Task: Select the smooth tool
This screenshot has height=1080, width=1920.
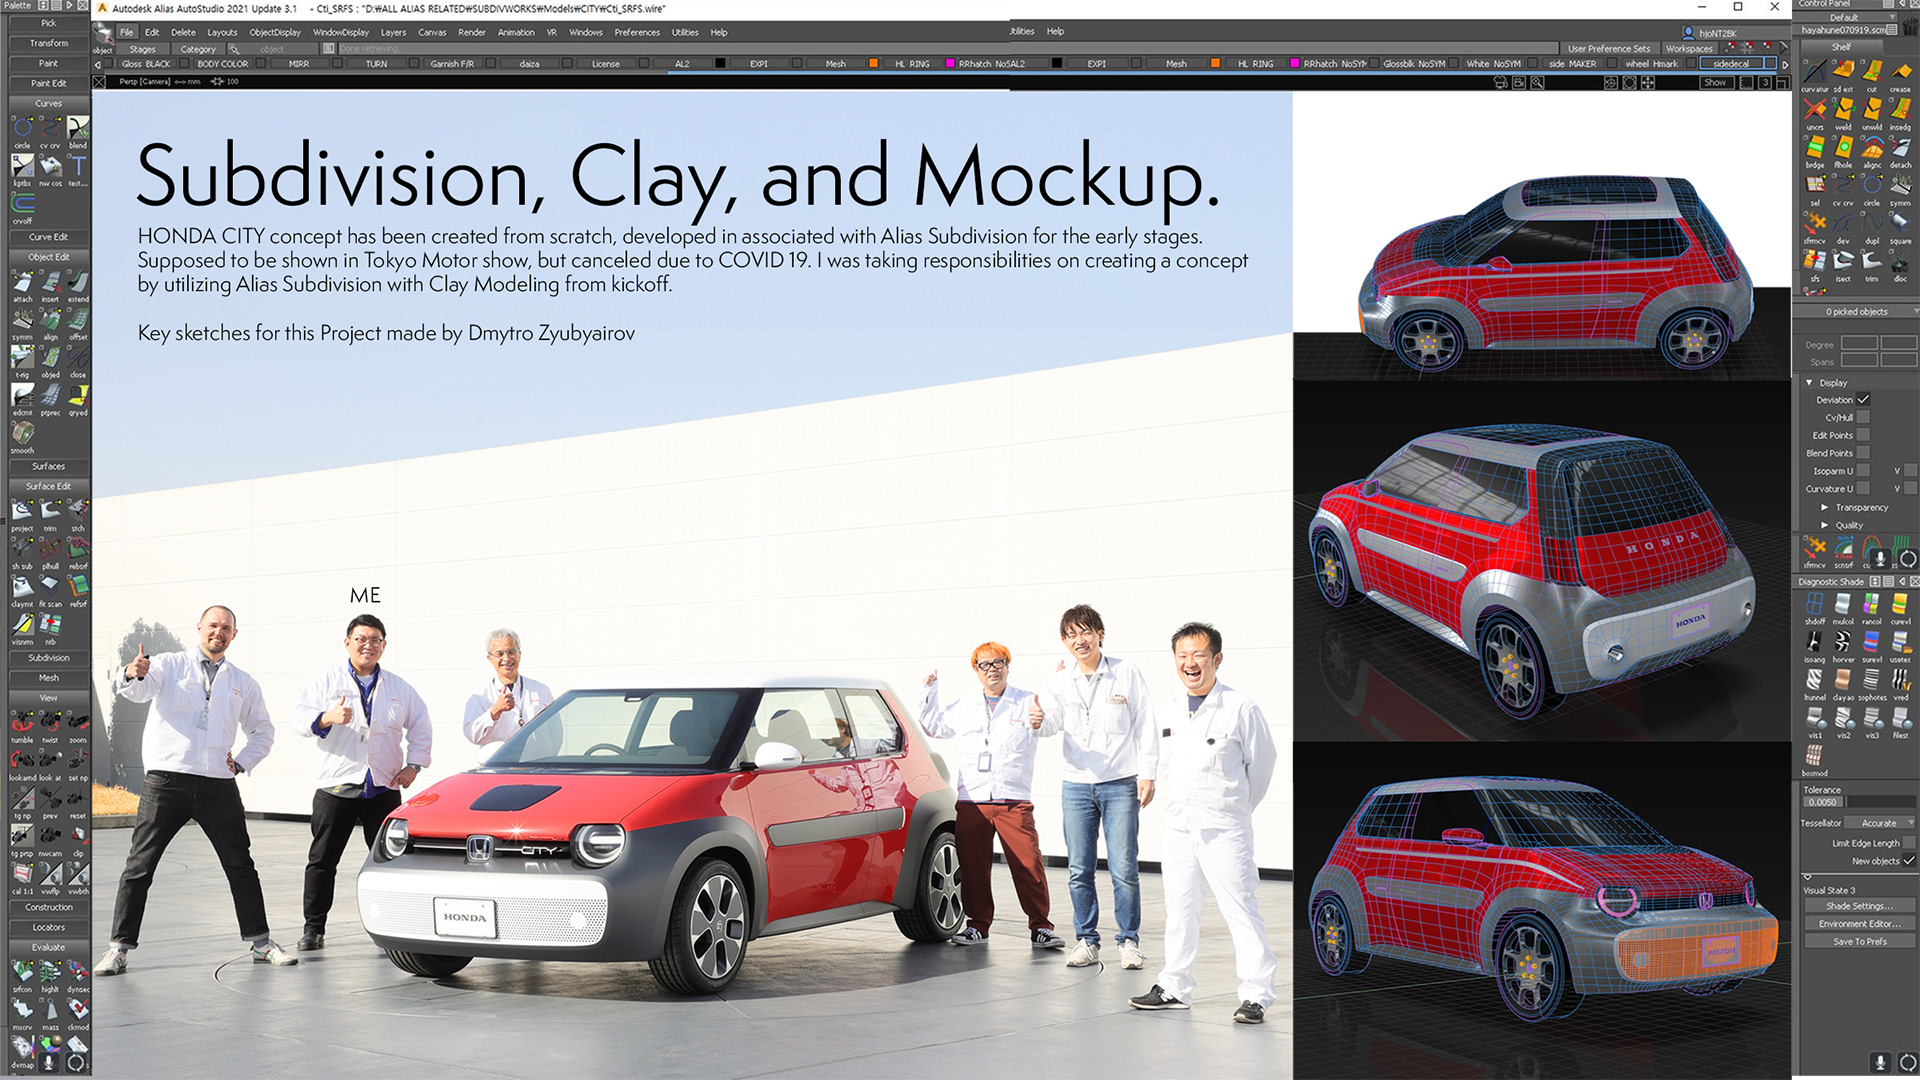Action: (x=22, y=436)
